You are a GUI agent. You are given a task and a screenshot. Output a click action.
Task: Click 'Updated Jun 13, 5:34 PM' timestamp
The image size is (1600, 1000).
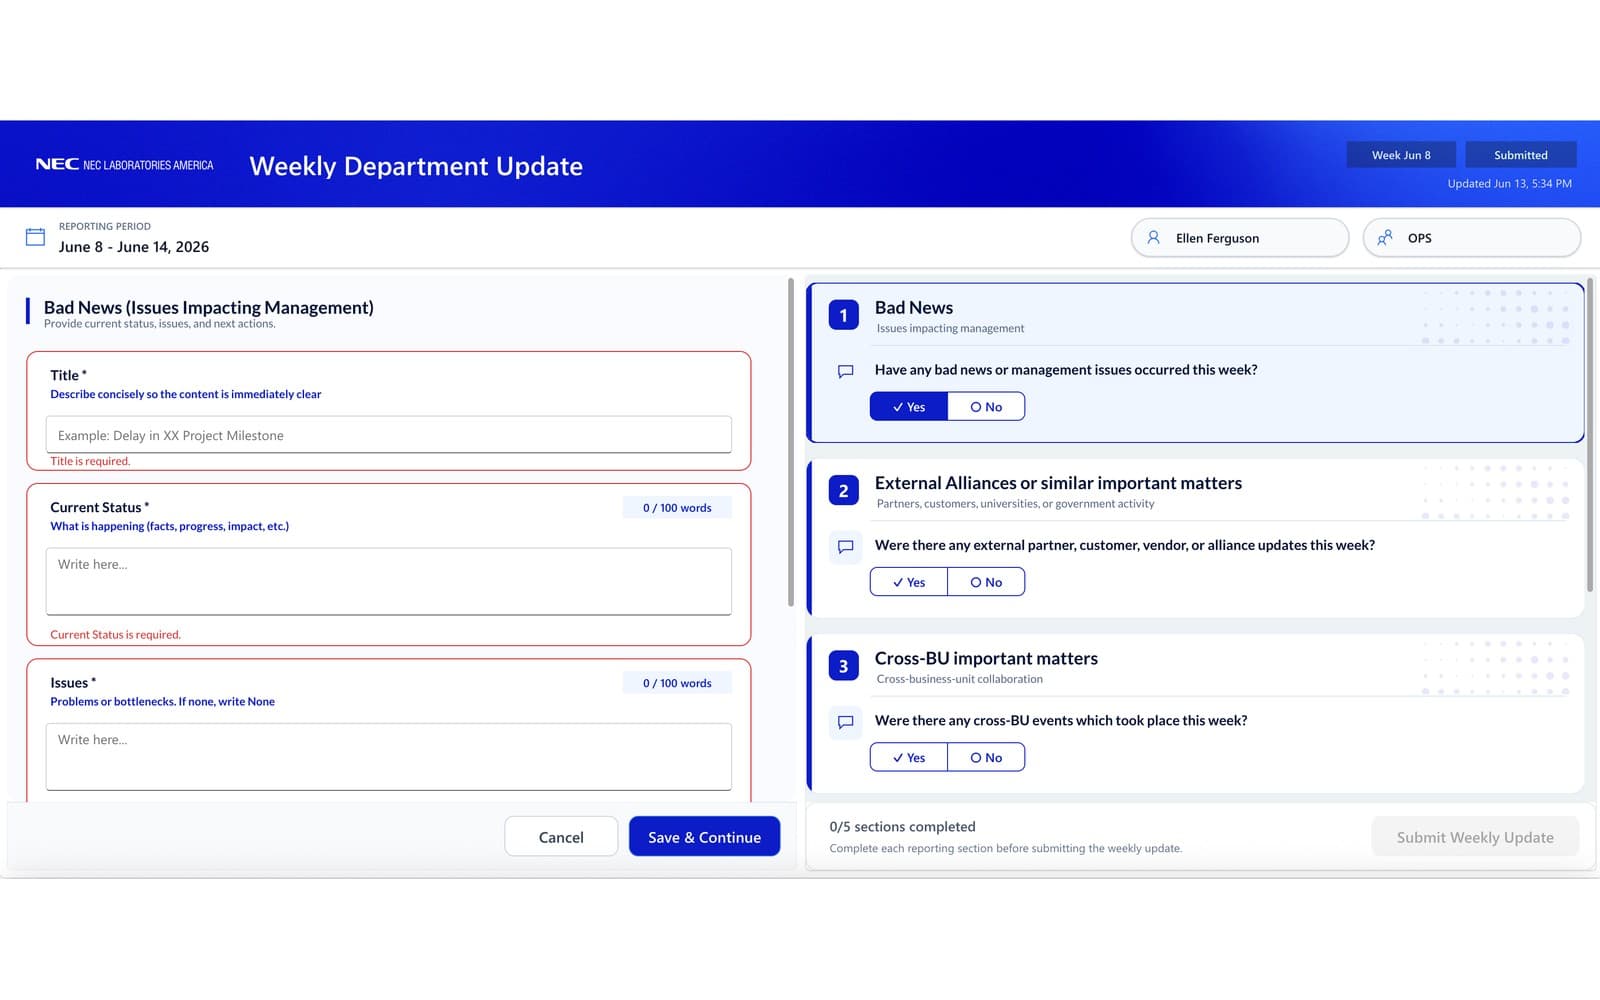[x=1509, y=184]
